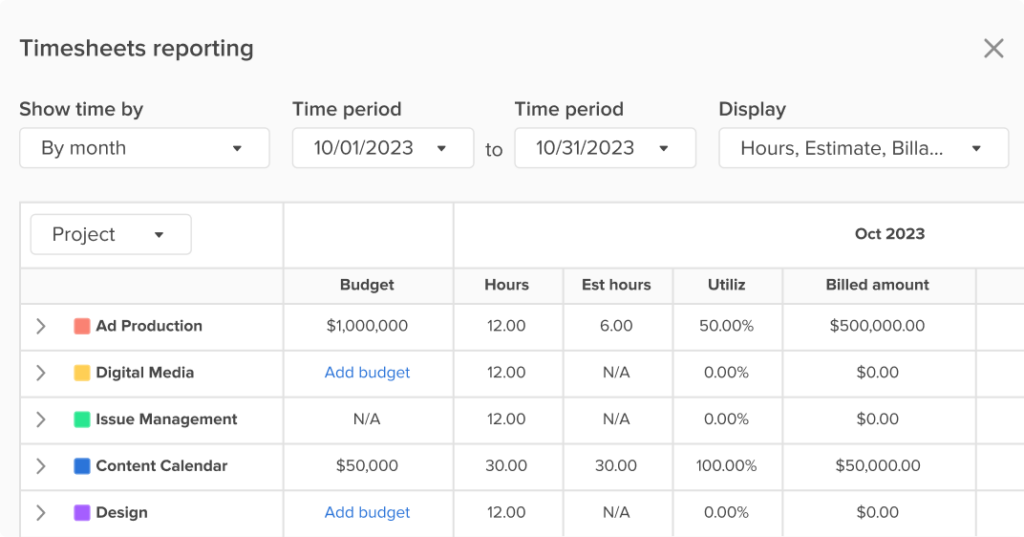This screenshot has height=537, width=1024.
Task: Click the blue Content Calendar color swatch
Action: tap(82, 466)
